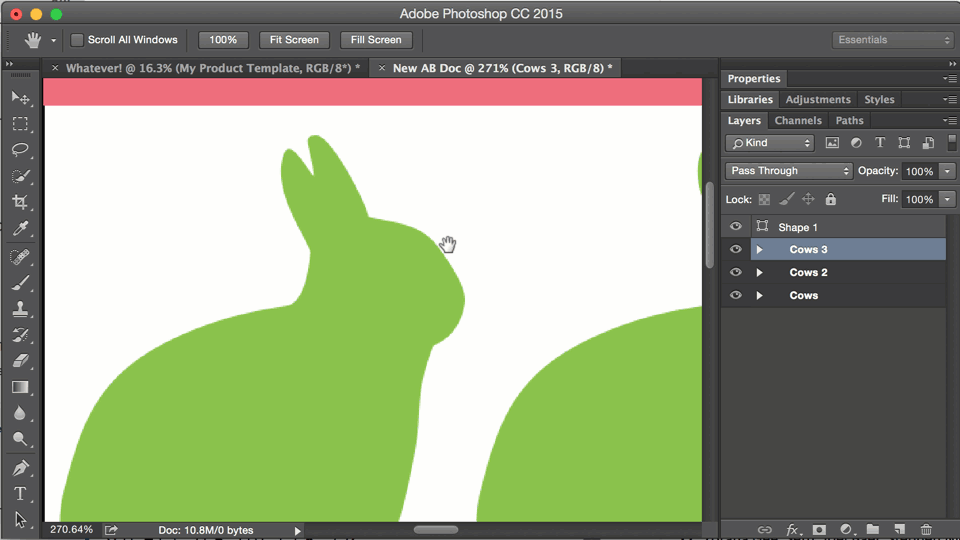The width and height of the screenshot is (960, 540).
Task: Select the Gradient tool
Action: point(20,387)
